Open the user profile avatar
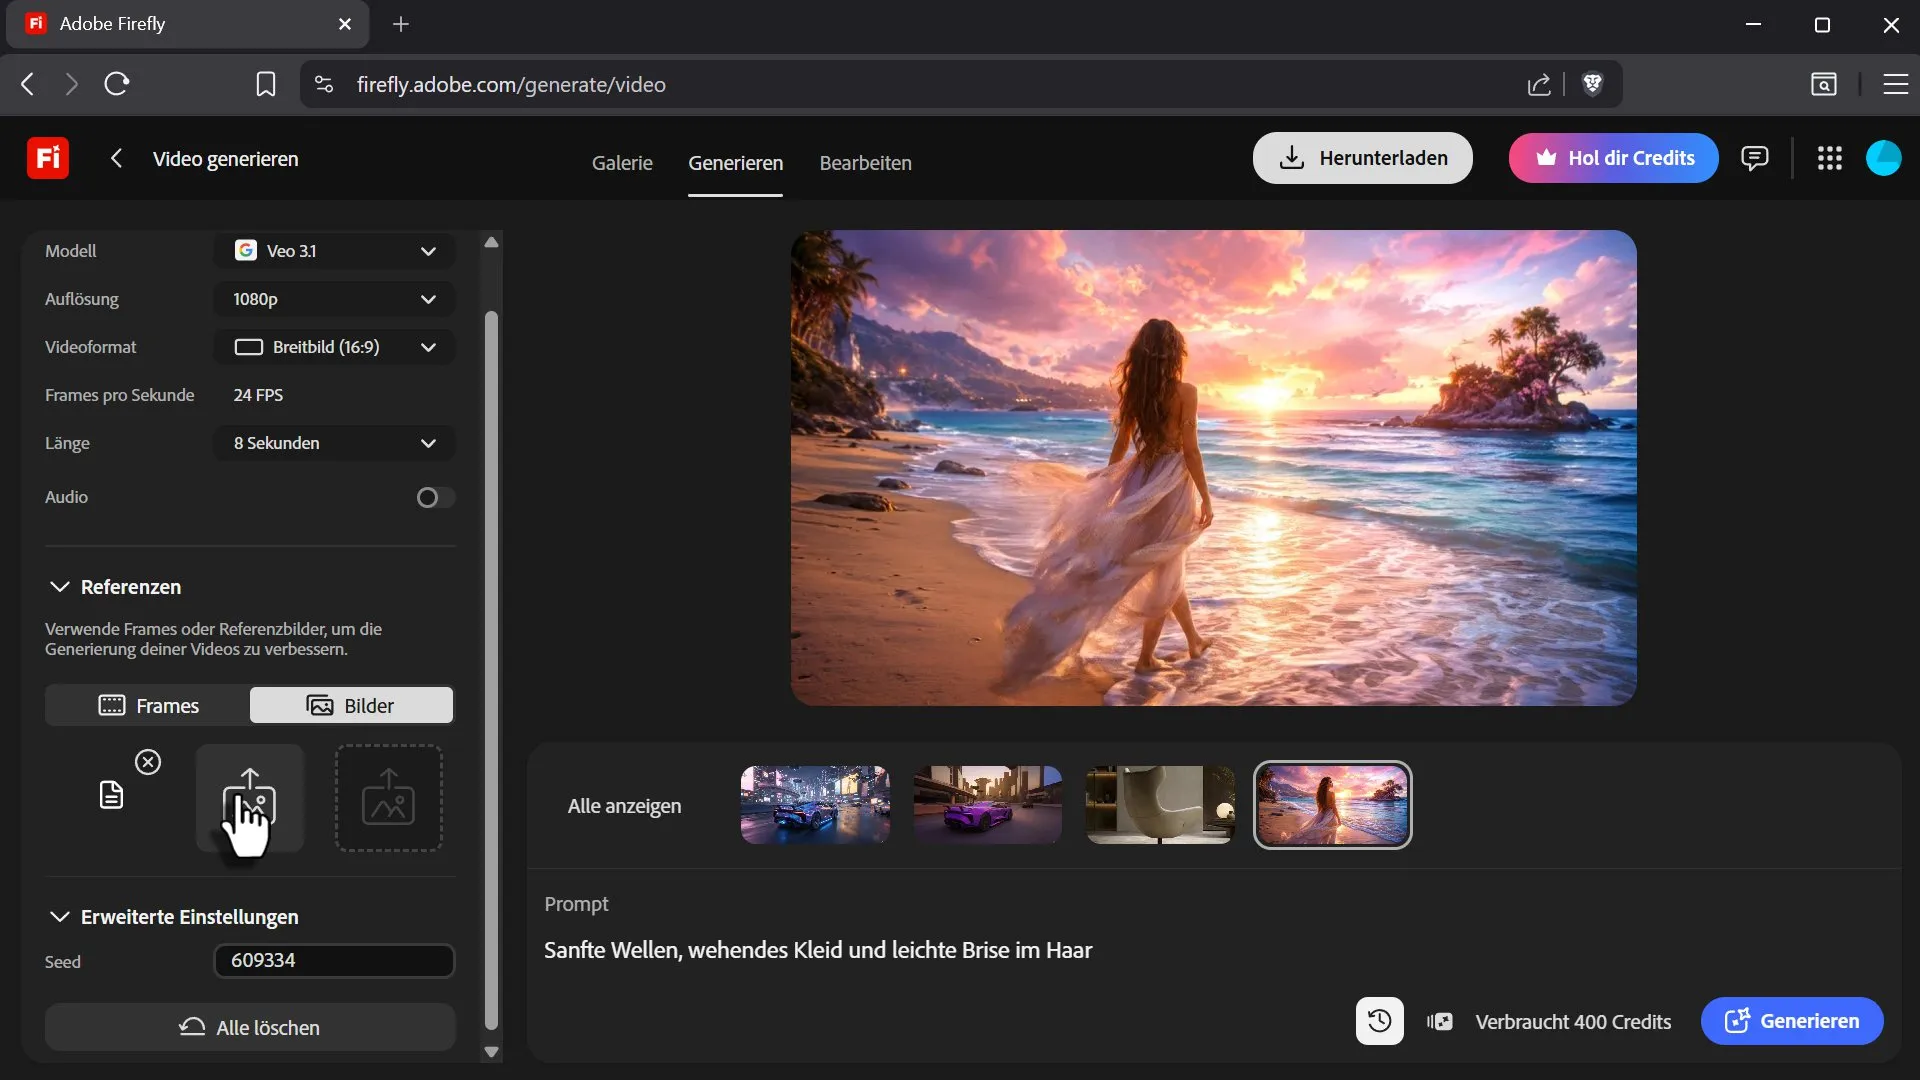This screenshot has height=1080, width=1920. click(1884, 158)
